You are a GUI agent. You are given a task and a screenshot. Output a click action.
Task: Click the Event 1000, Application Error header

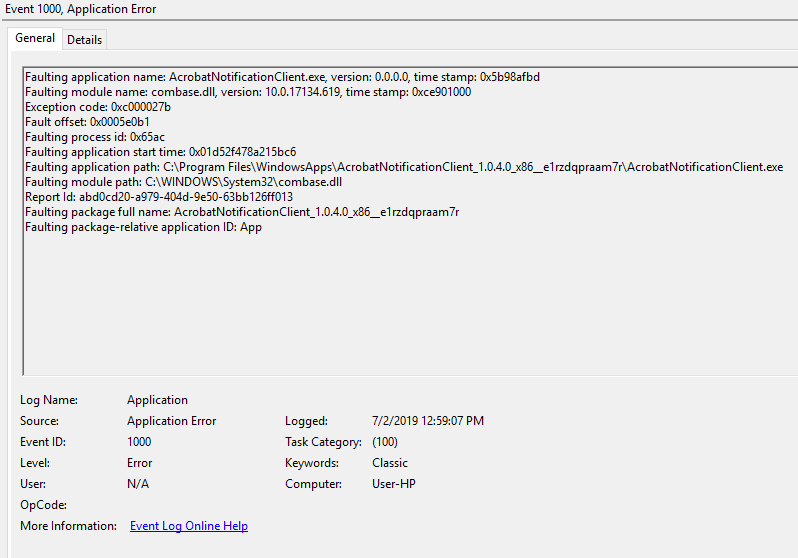coord(81,9)
